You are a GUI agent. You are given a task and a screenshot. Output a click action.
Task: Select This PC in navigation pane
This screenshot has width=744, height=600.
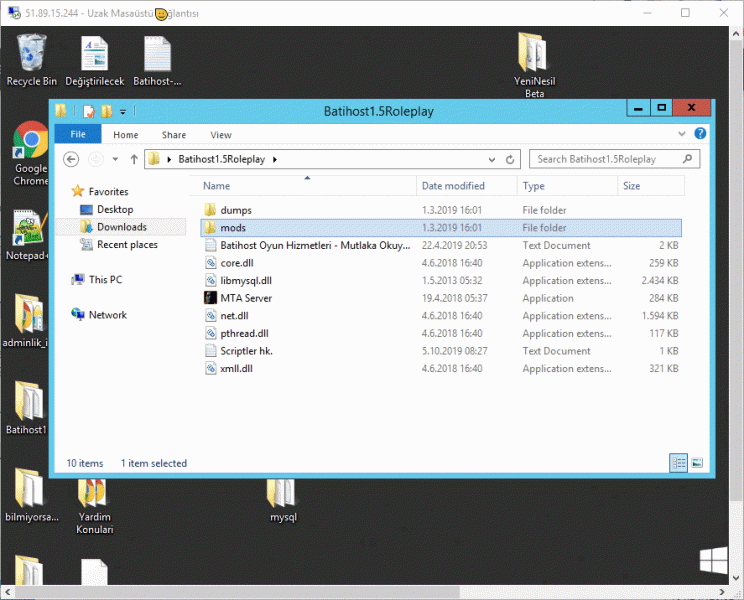coord(97,279)
